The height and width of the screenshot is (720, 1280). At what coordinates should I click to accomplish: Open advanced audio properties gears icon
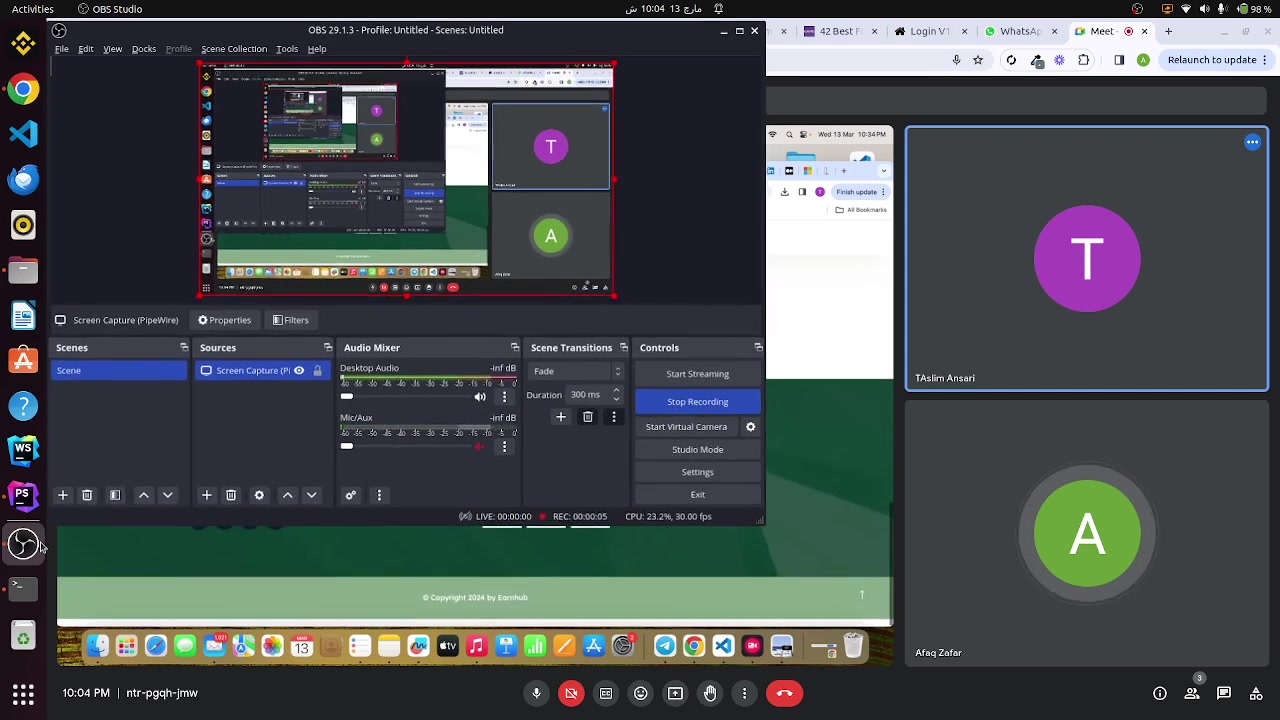[x=351, y=495]
